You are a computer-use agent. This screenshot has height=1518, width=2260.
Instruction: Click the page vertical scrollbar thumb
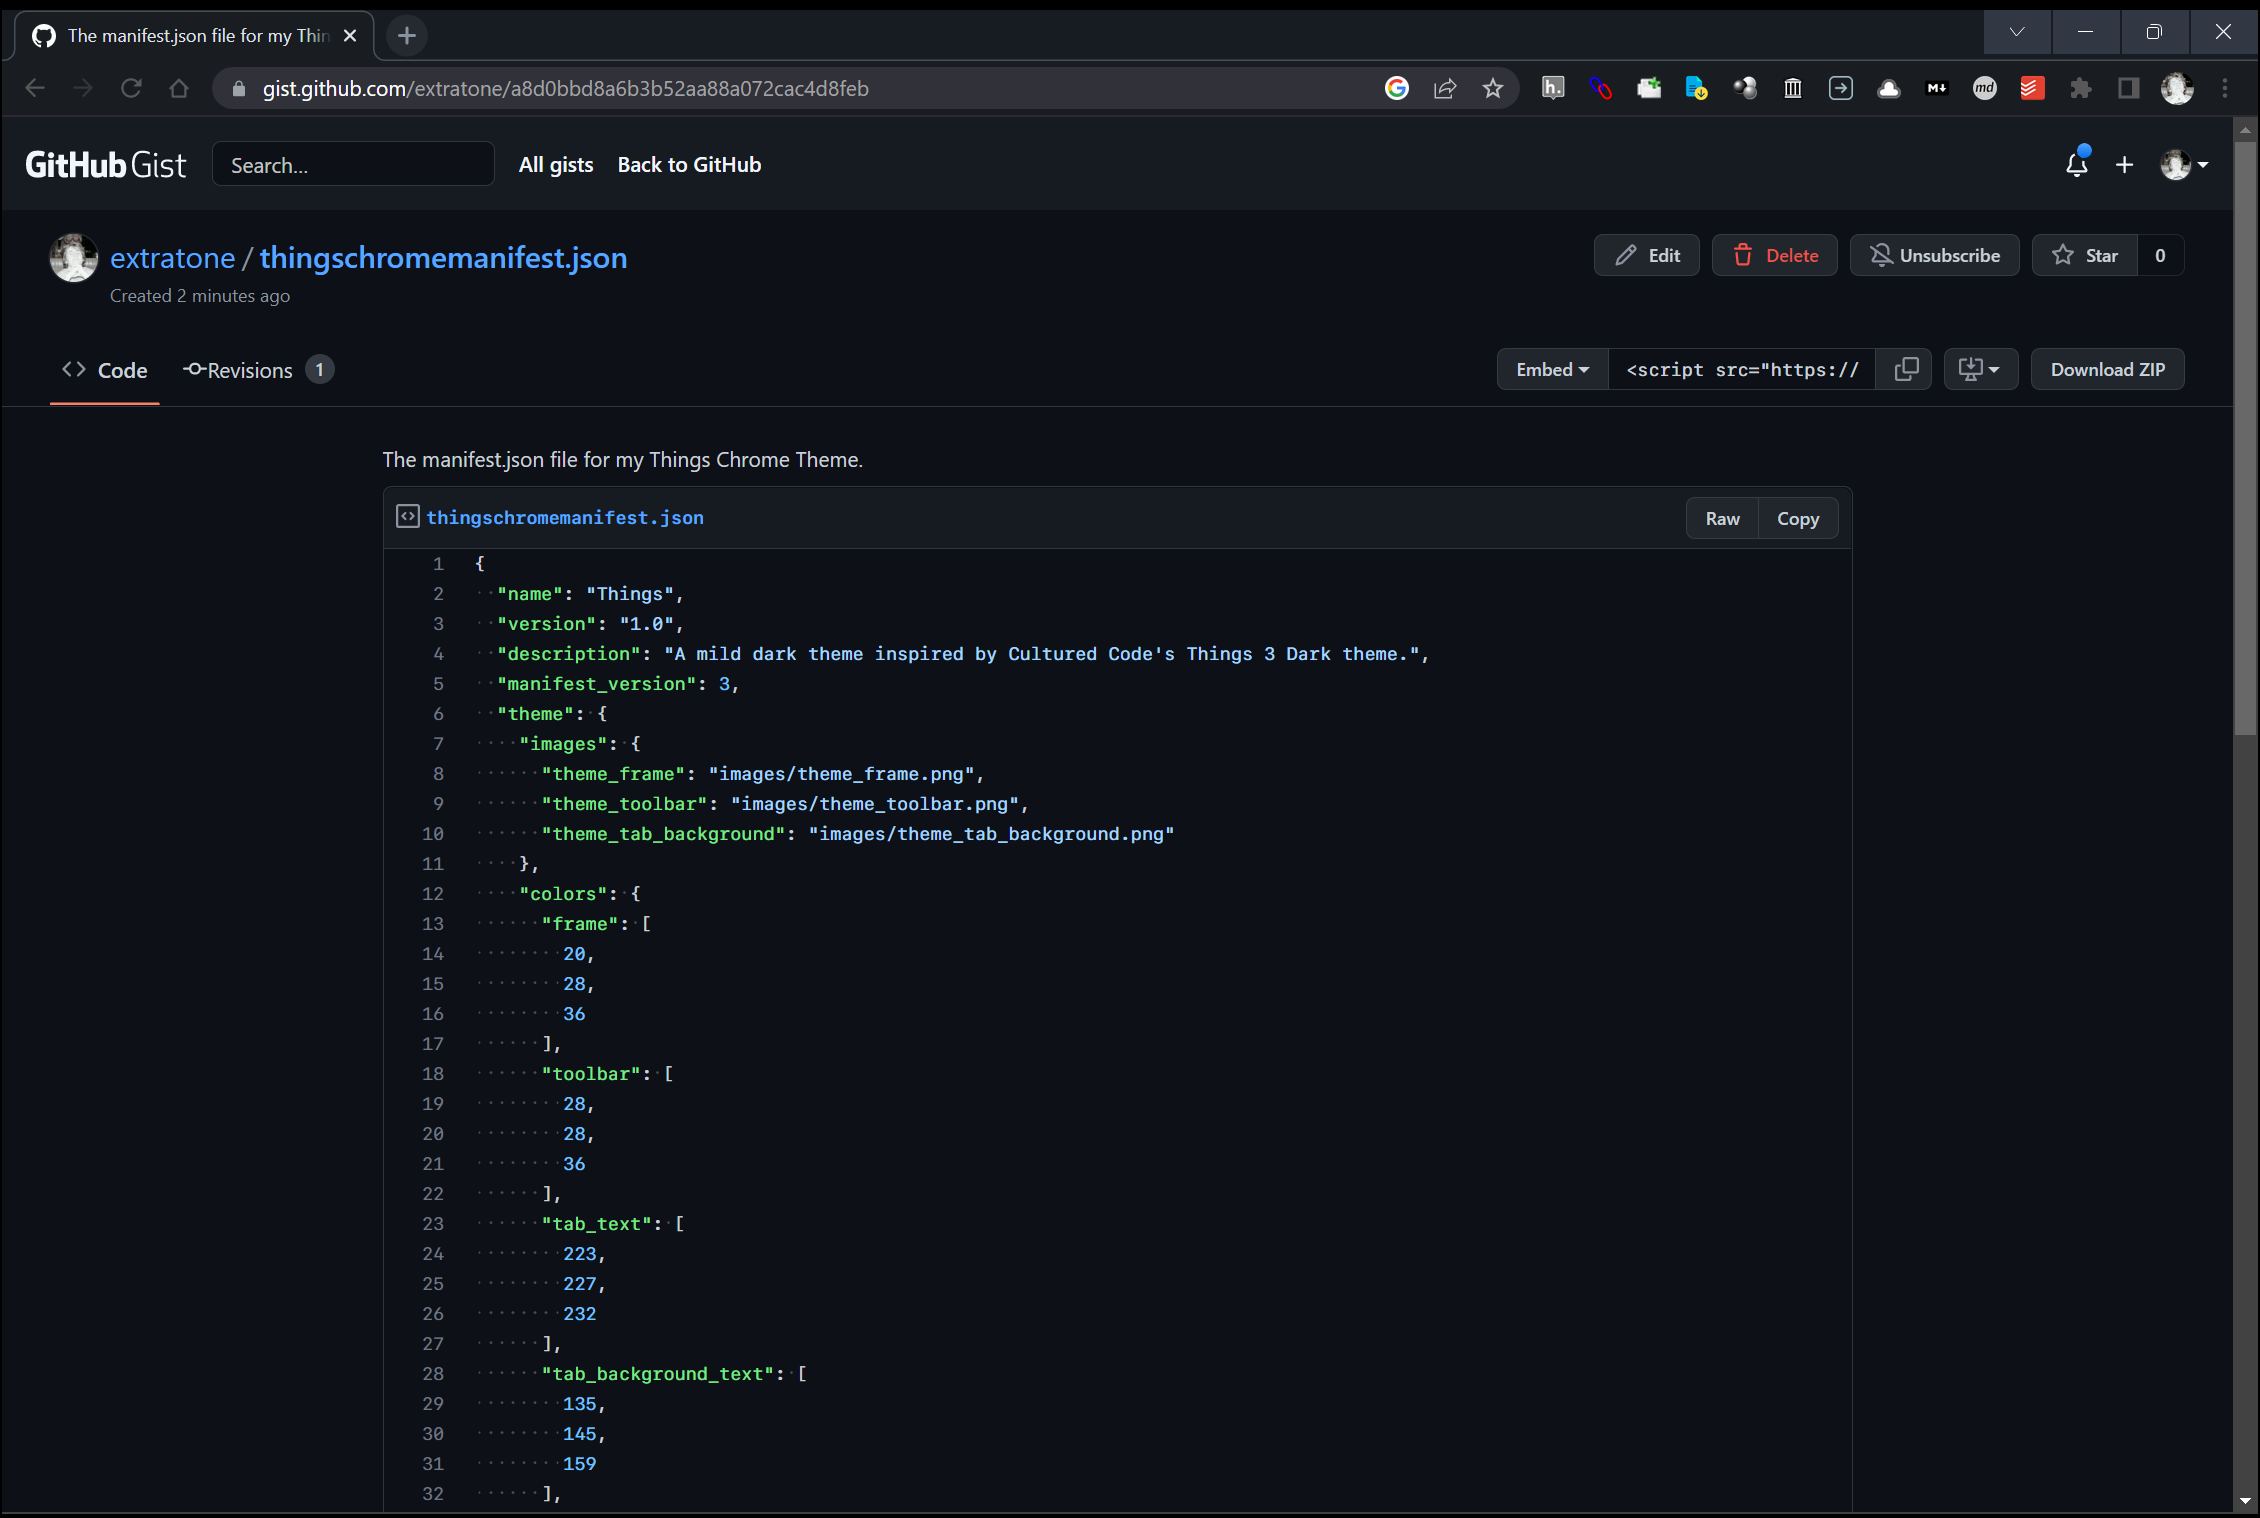2245,440
